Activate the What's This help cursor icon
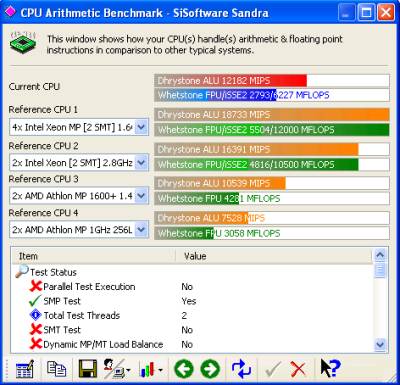The image size is (400, 385). coord(330,368)
